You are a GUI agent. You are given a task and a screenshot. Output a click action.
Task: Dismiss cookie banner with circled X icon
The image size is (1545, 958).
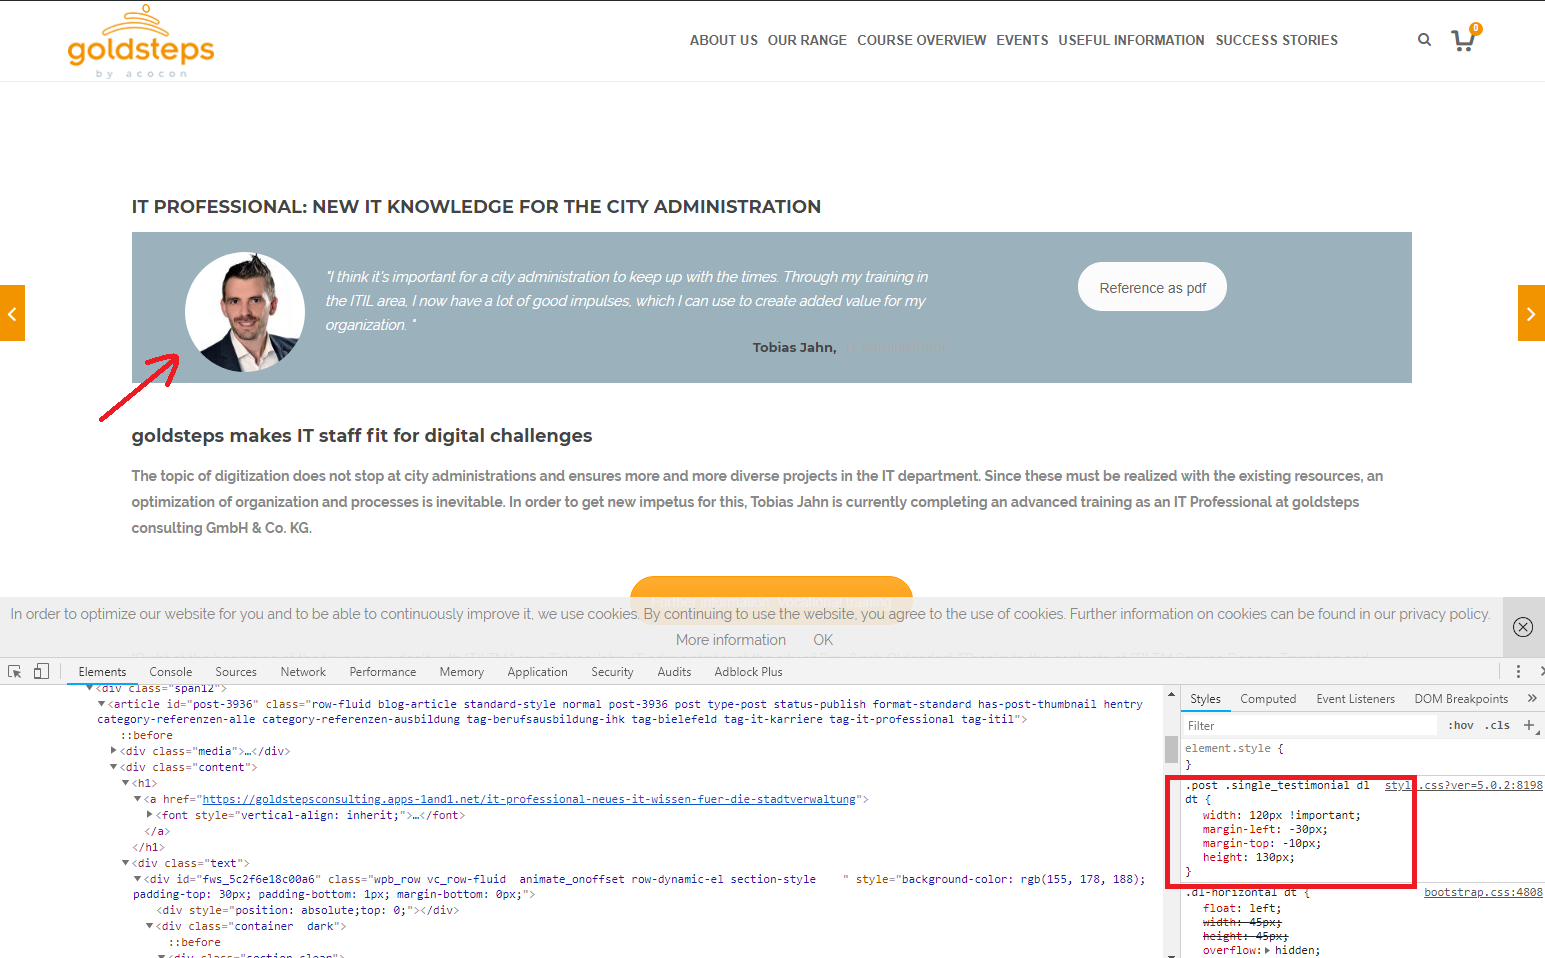point(1523,627)
